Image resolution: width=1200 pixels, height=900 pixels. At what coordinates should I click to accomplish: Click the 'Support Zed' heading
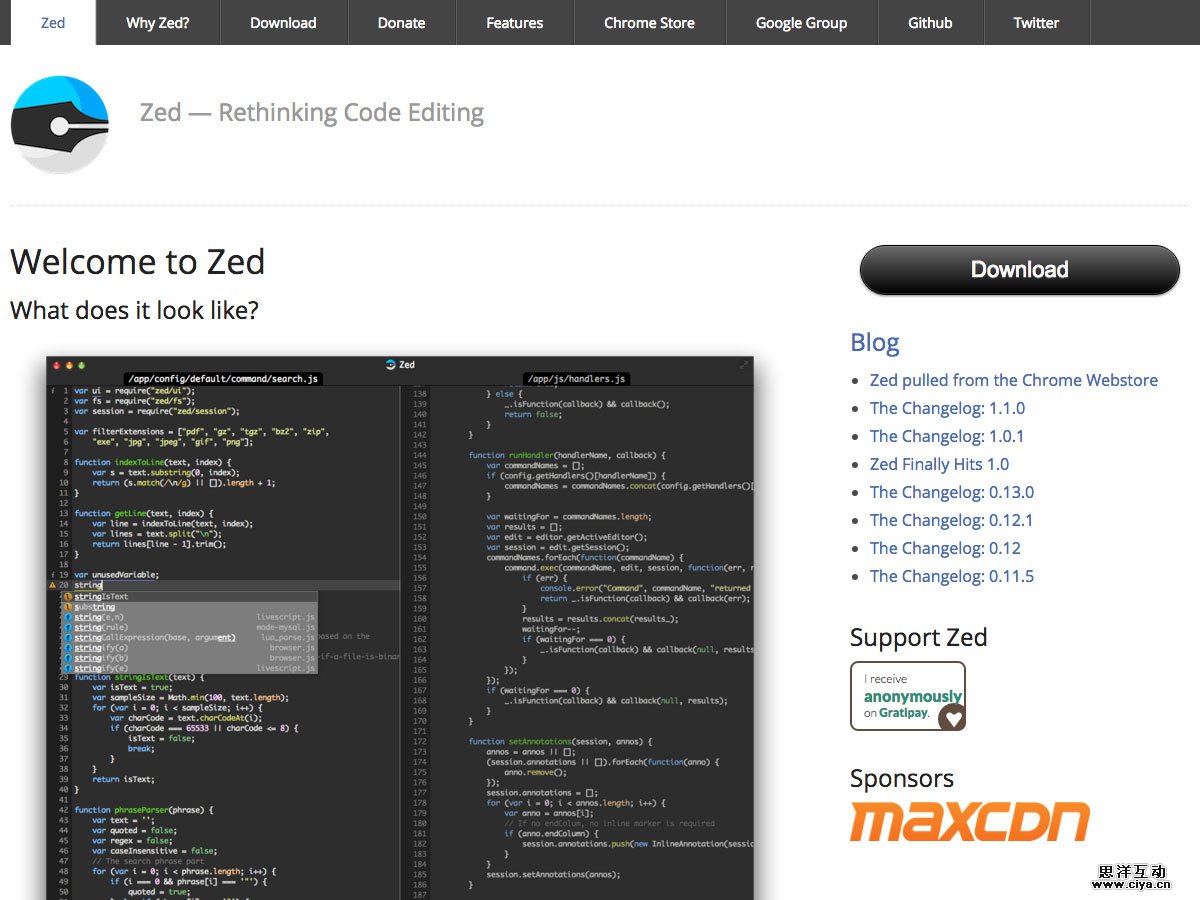[x=919, y=638]
